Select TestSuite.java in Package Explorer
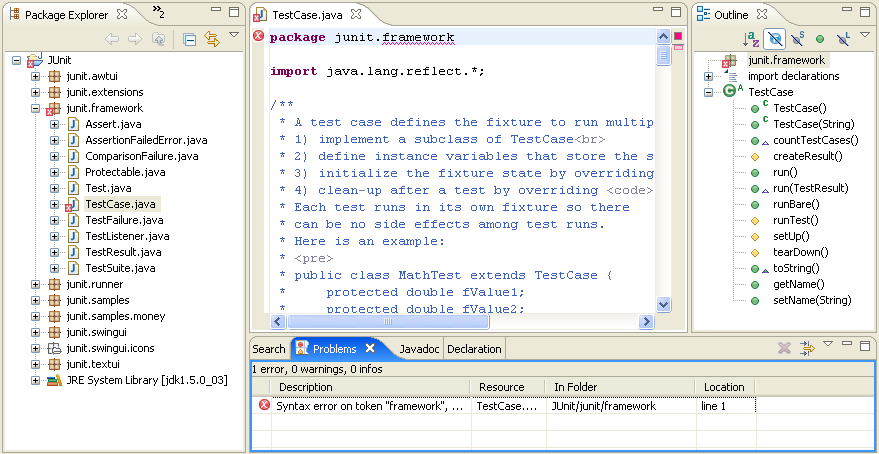The height and width of the screenshot is (454, 879). coord(120,268)
